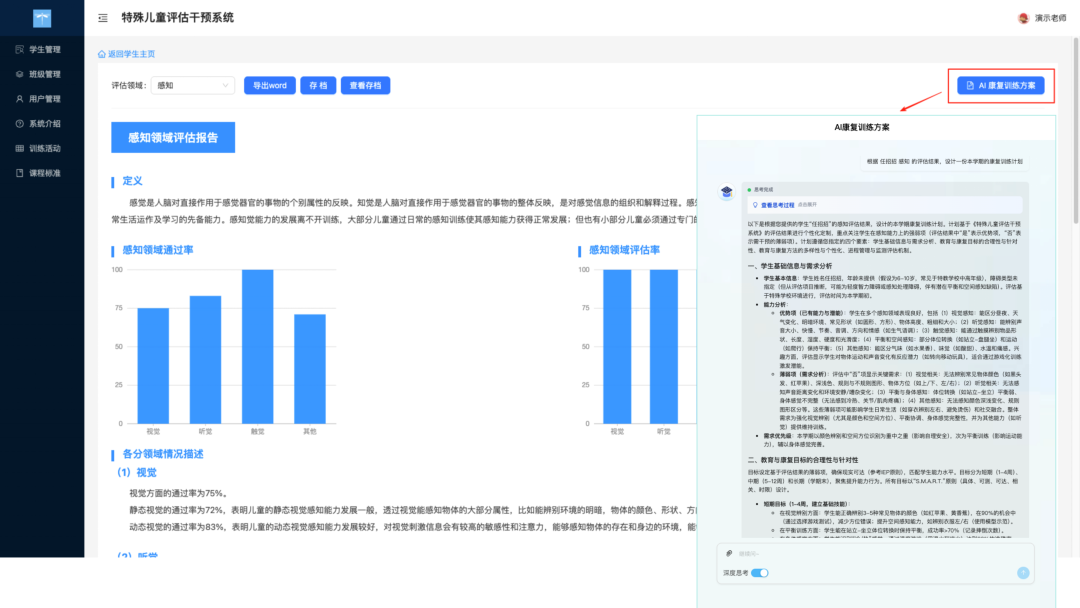Go to 训练活动 in the sidebar
The height and width of the screenshot is (608, 1080).
click(x=42, y=149)
